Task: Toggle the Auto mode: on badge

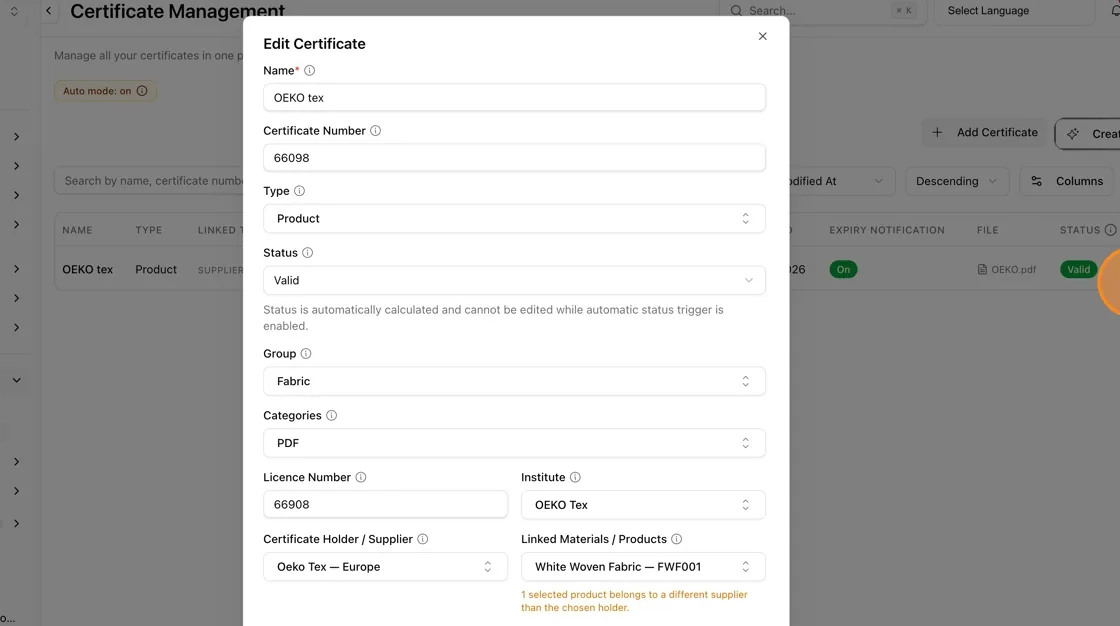Action: tap(105, 91)
